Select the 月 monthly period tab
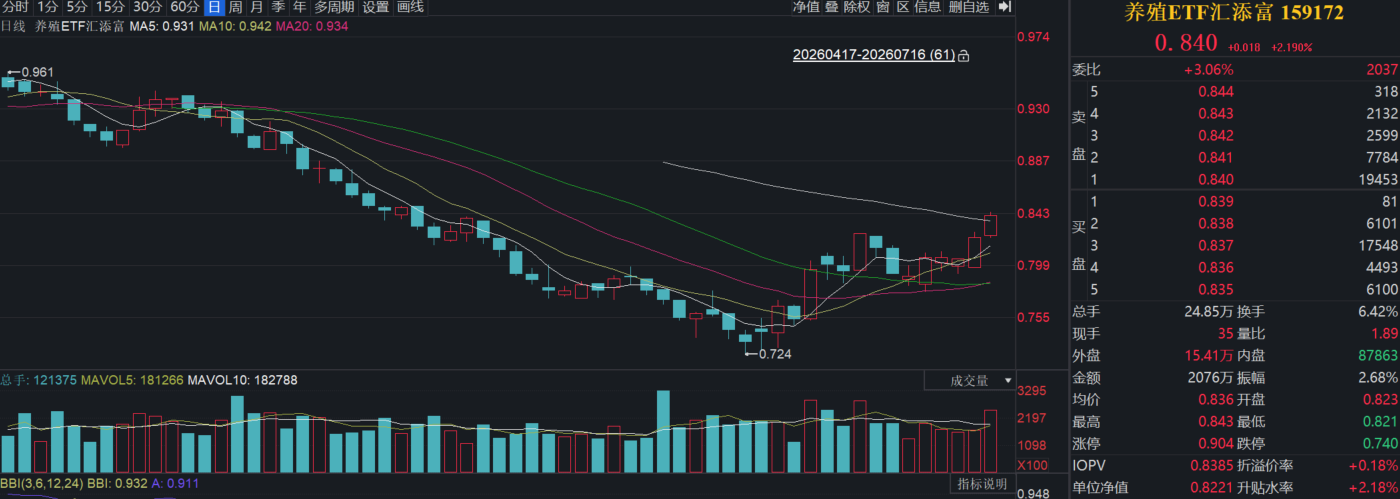Screen dimensions: 1400x499 256,7
